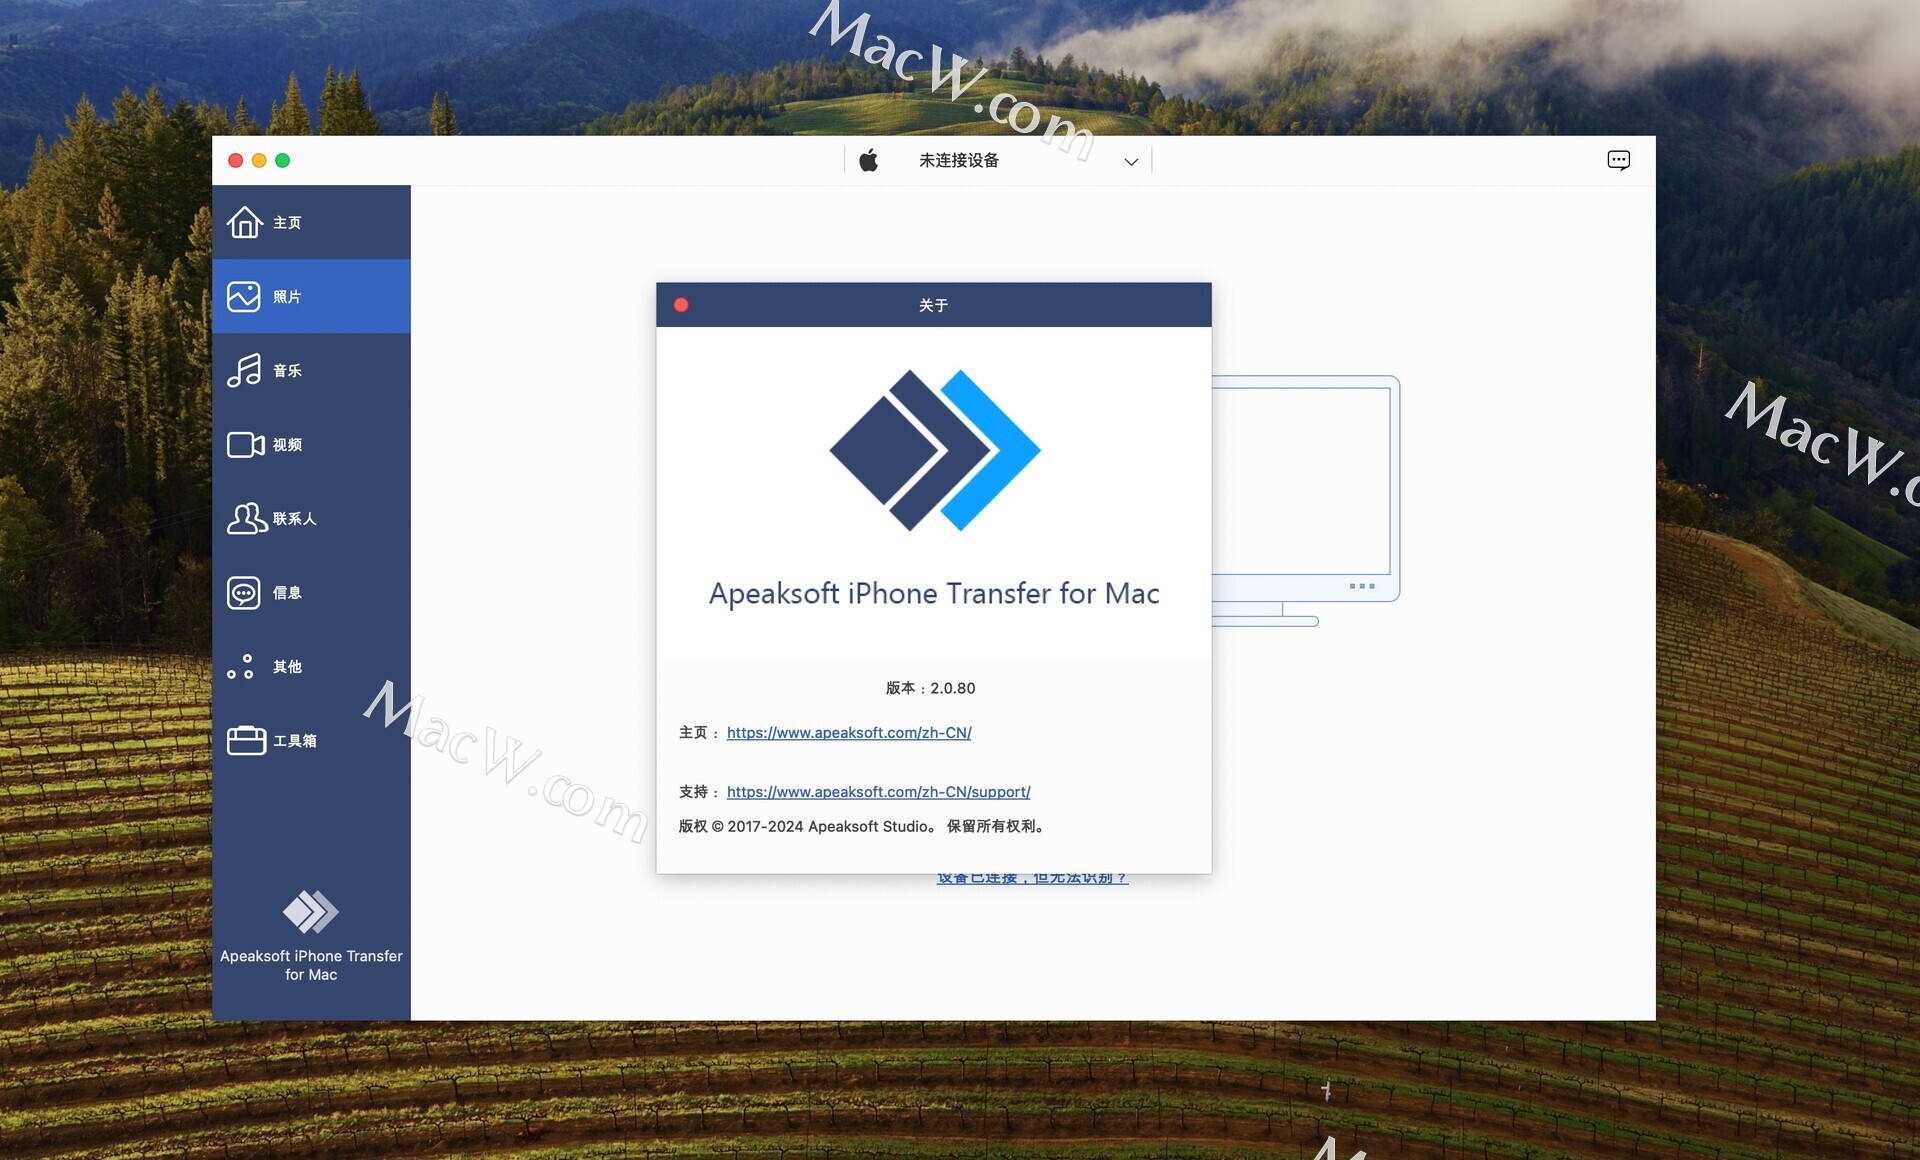Open the Messages bubble icon

pos(244,592)
